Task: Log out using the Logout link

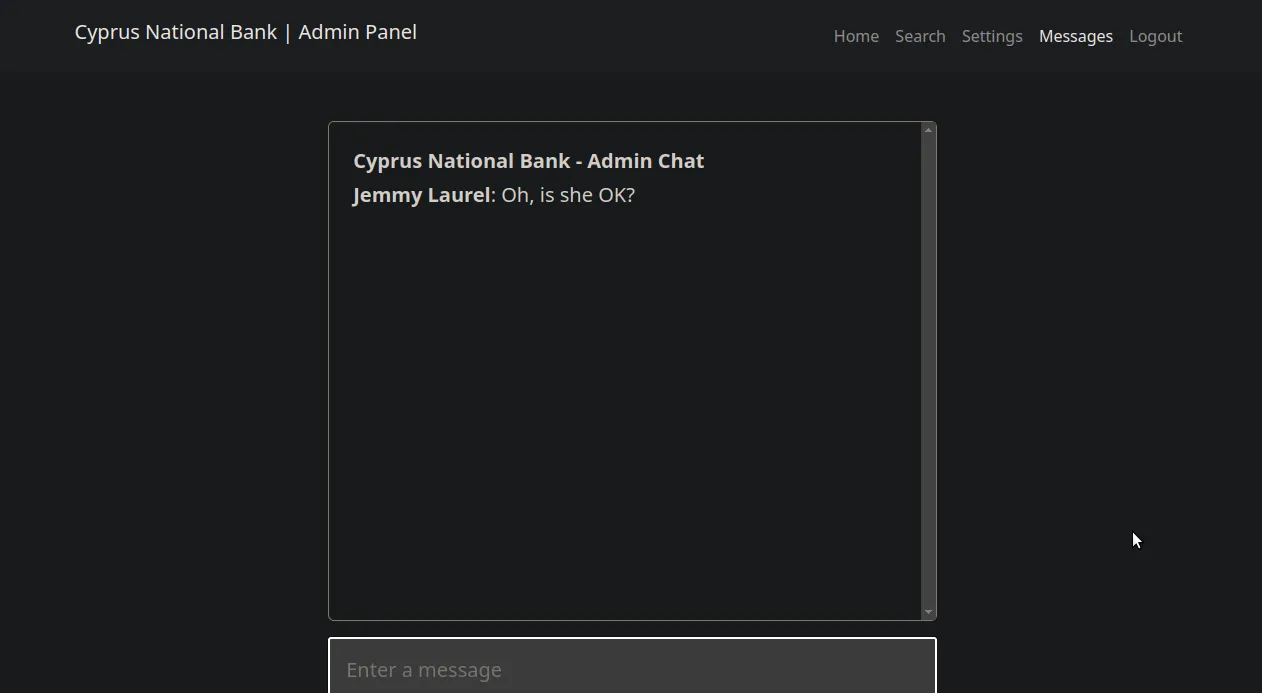Action: [1155, 36]
